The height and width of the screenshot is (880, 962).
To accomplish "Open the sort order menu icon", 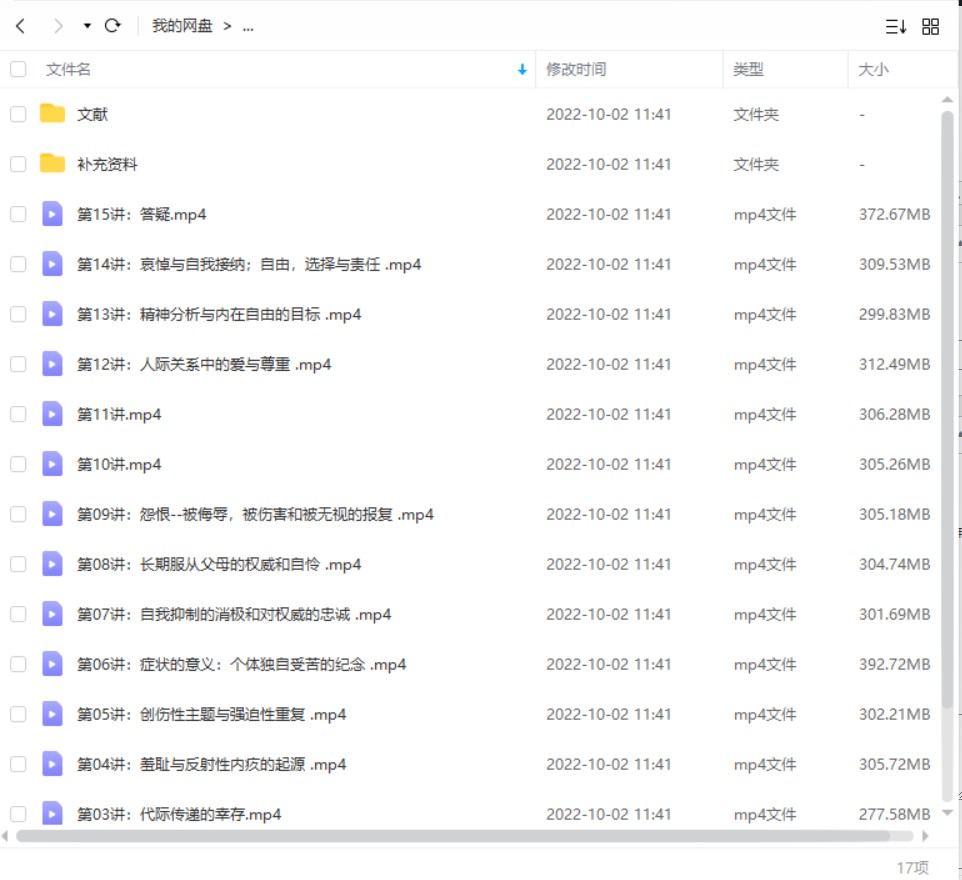I will coord(896,26).
